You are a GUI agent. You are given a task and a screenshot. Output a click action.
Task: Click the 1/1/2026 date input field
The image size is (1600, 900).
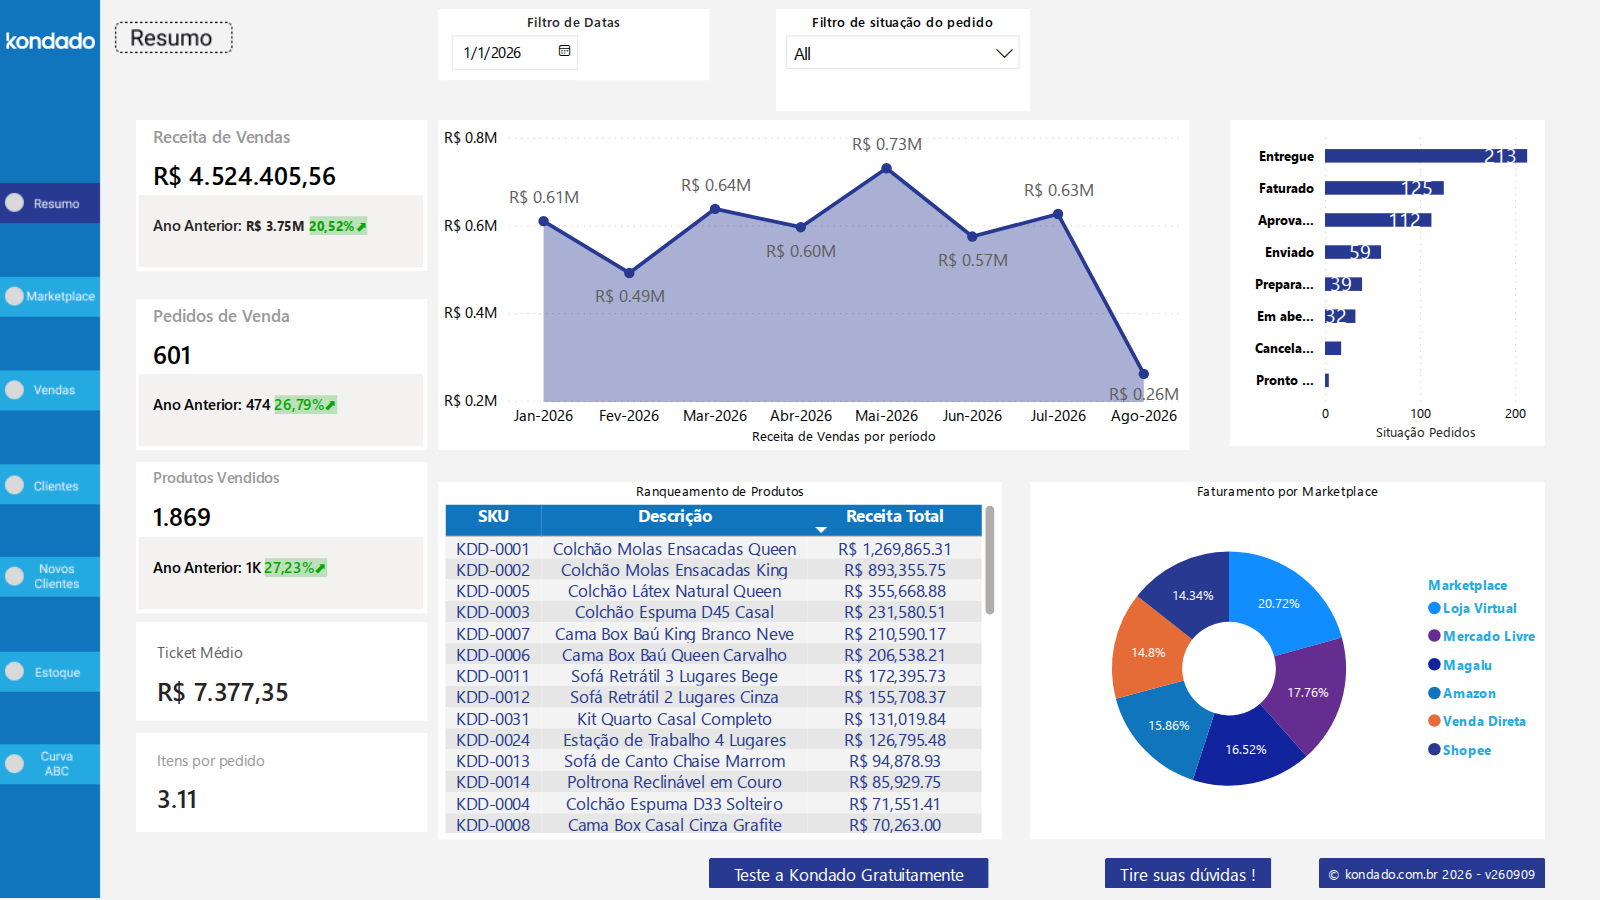tap(514, 52)
